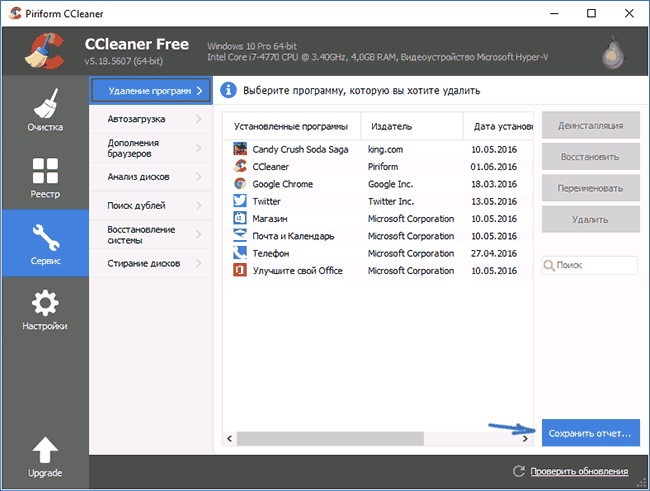650x491 pixels.
Task: Click the Проверить обновления link
Action: [x=579, y=472]
